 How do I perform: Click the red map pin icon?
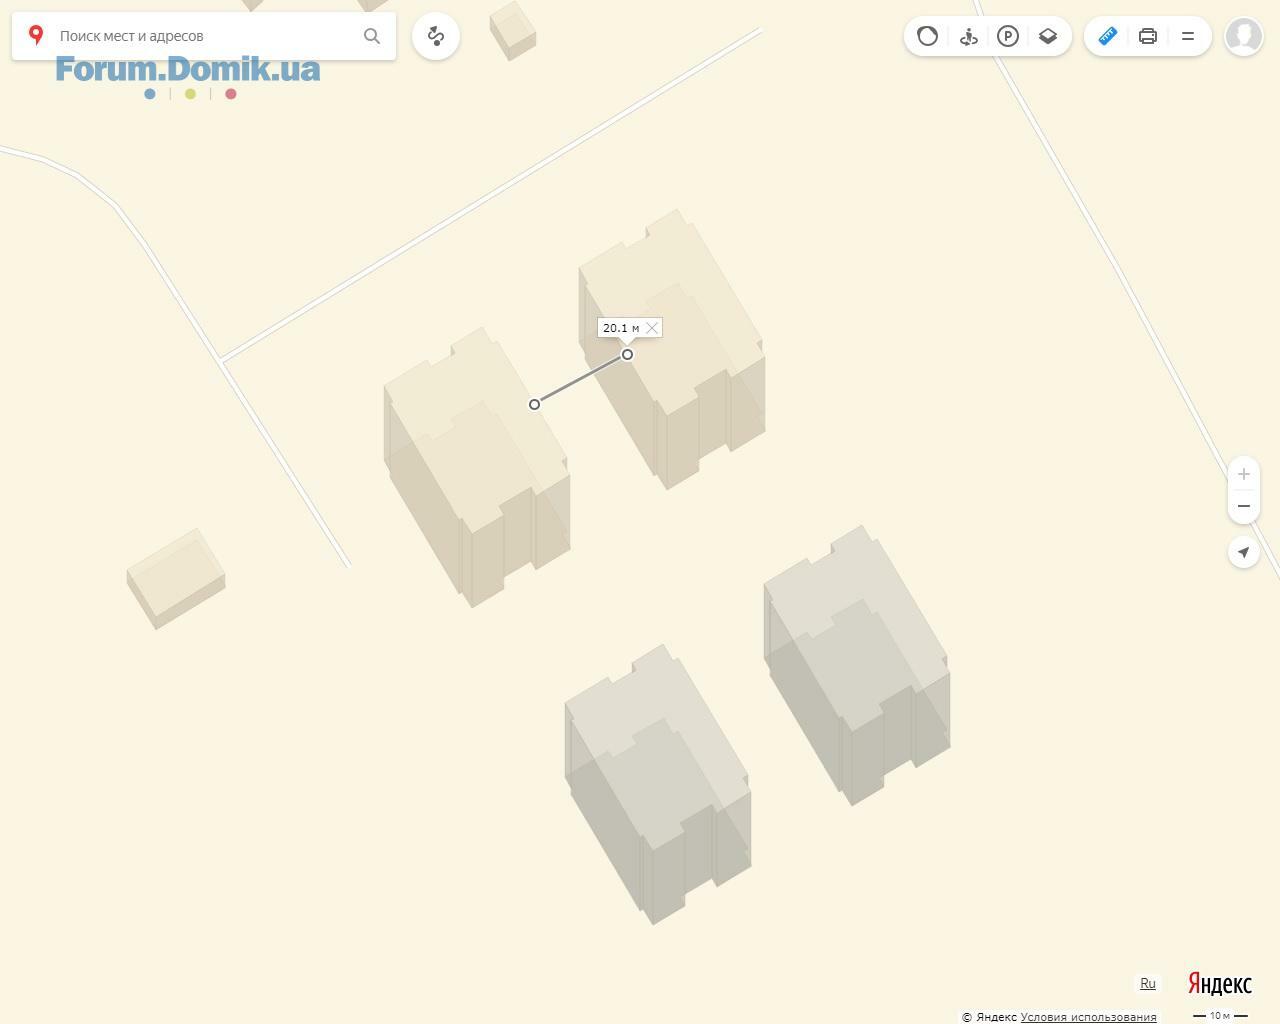pos(36,35)
